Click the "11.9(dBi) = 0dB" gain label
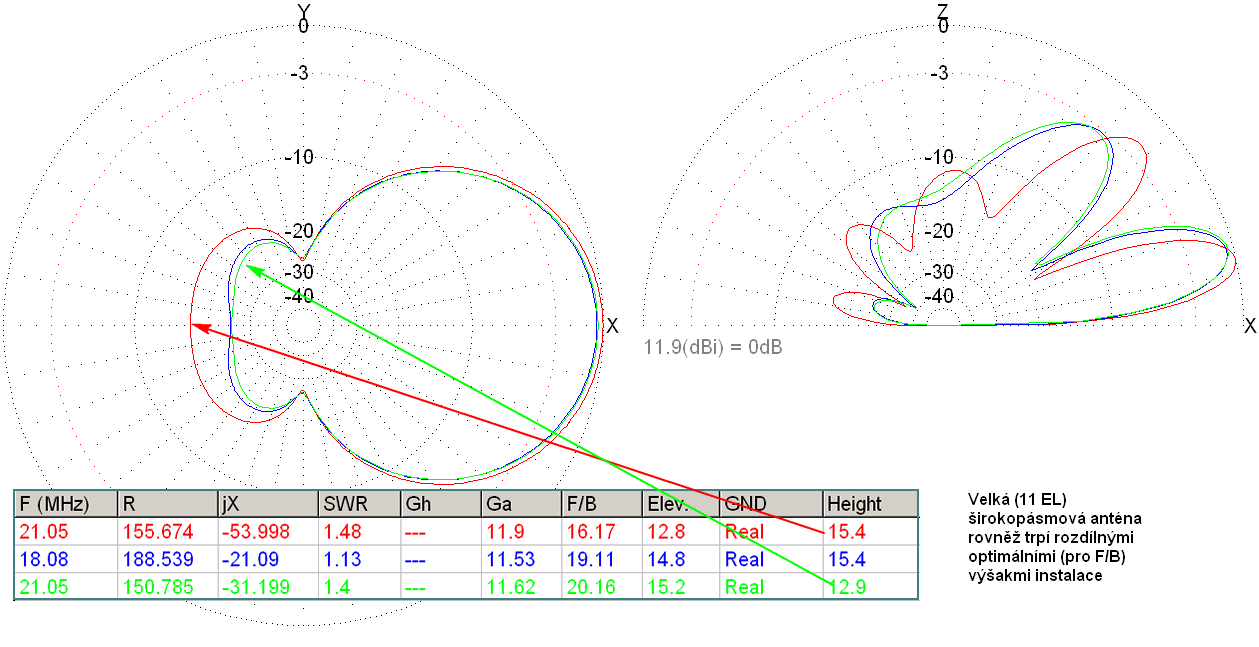The height and width of the screenshot is (647, 1259). click(x=713, y=348)
